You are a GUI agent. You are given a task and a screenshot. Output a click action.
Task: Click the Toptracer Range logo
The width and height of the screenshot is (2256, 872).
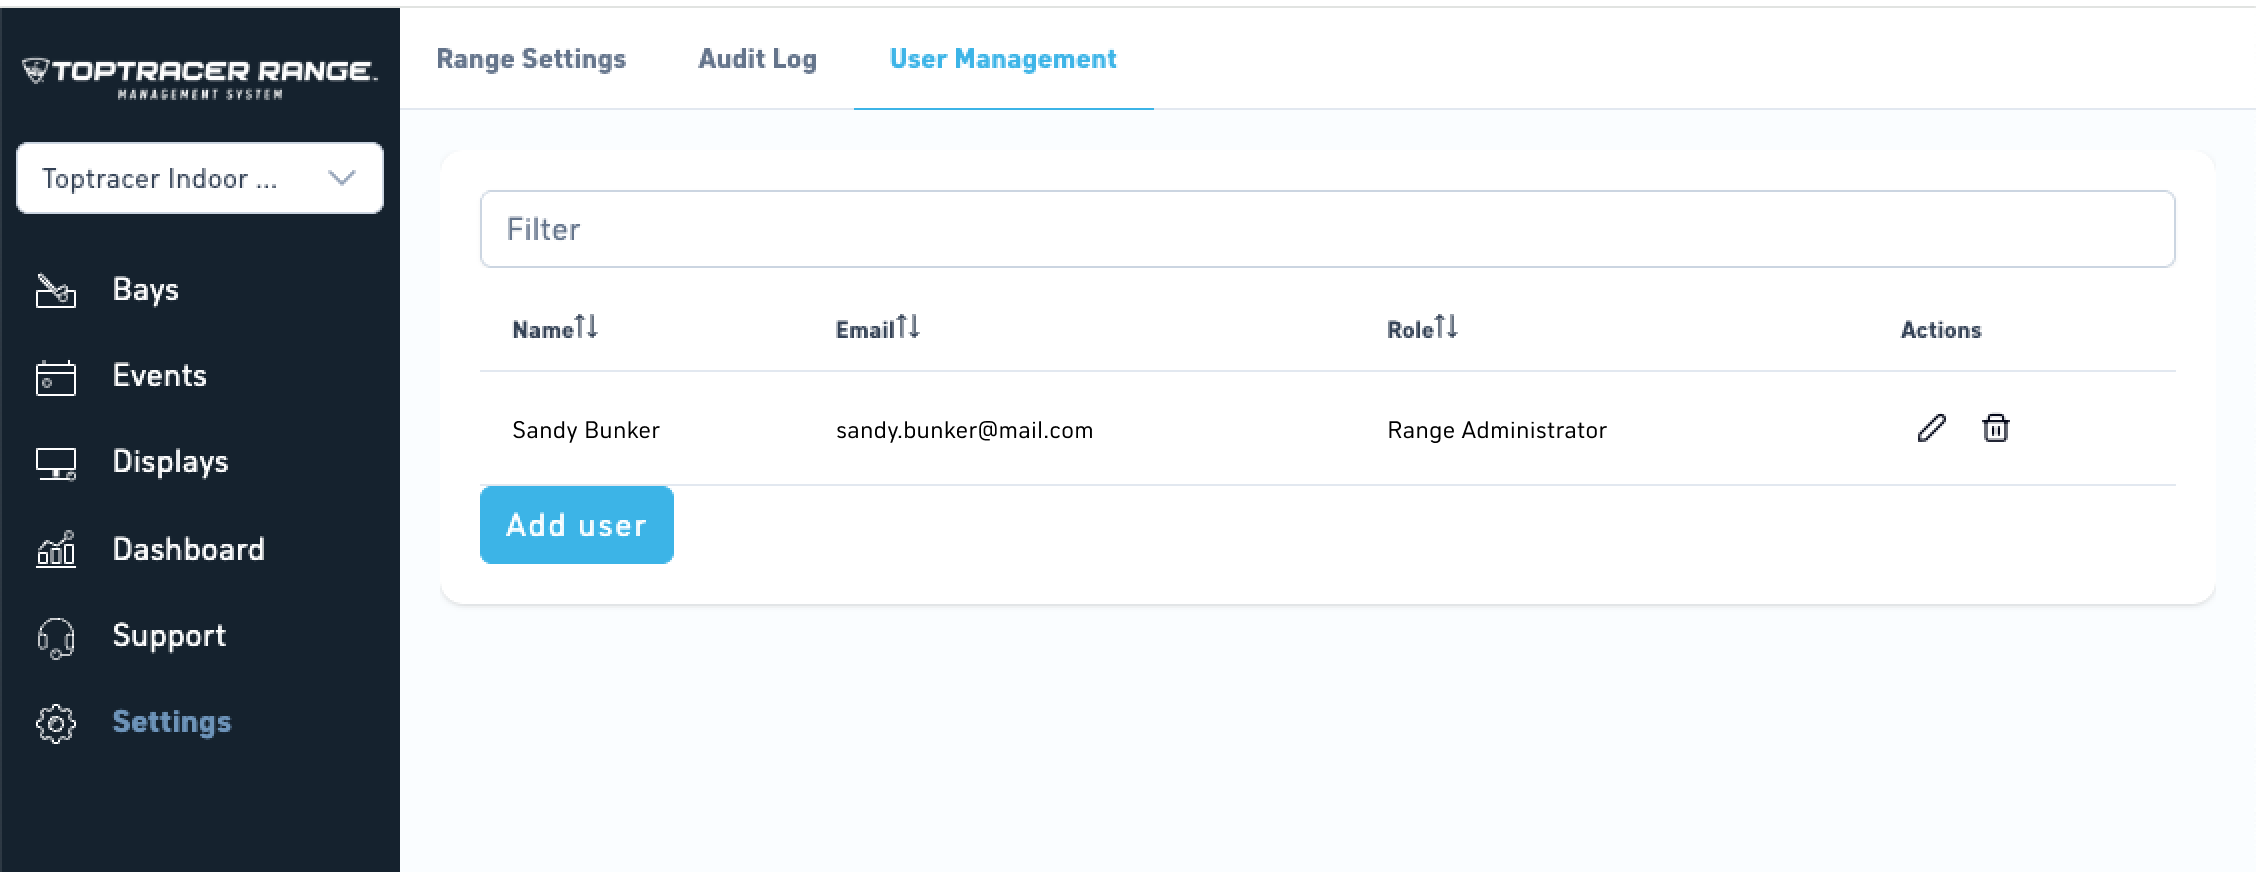[x=200, y=78]
